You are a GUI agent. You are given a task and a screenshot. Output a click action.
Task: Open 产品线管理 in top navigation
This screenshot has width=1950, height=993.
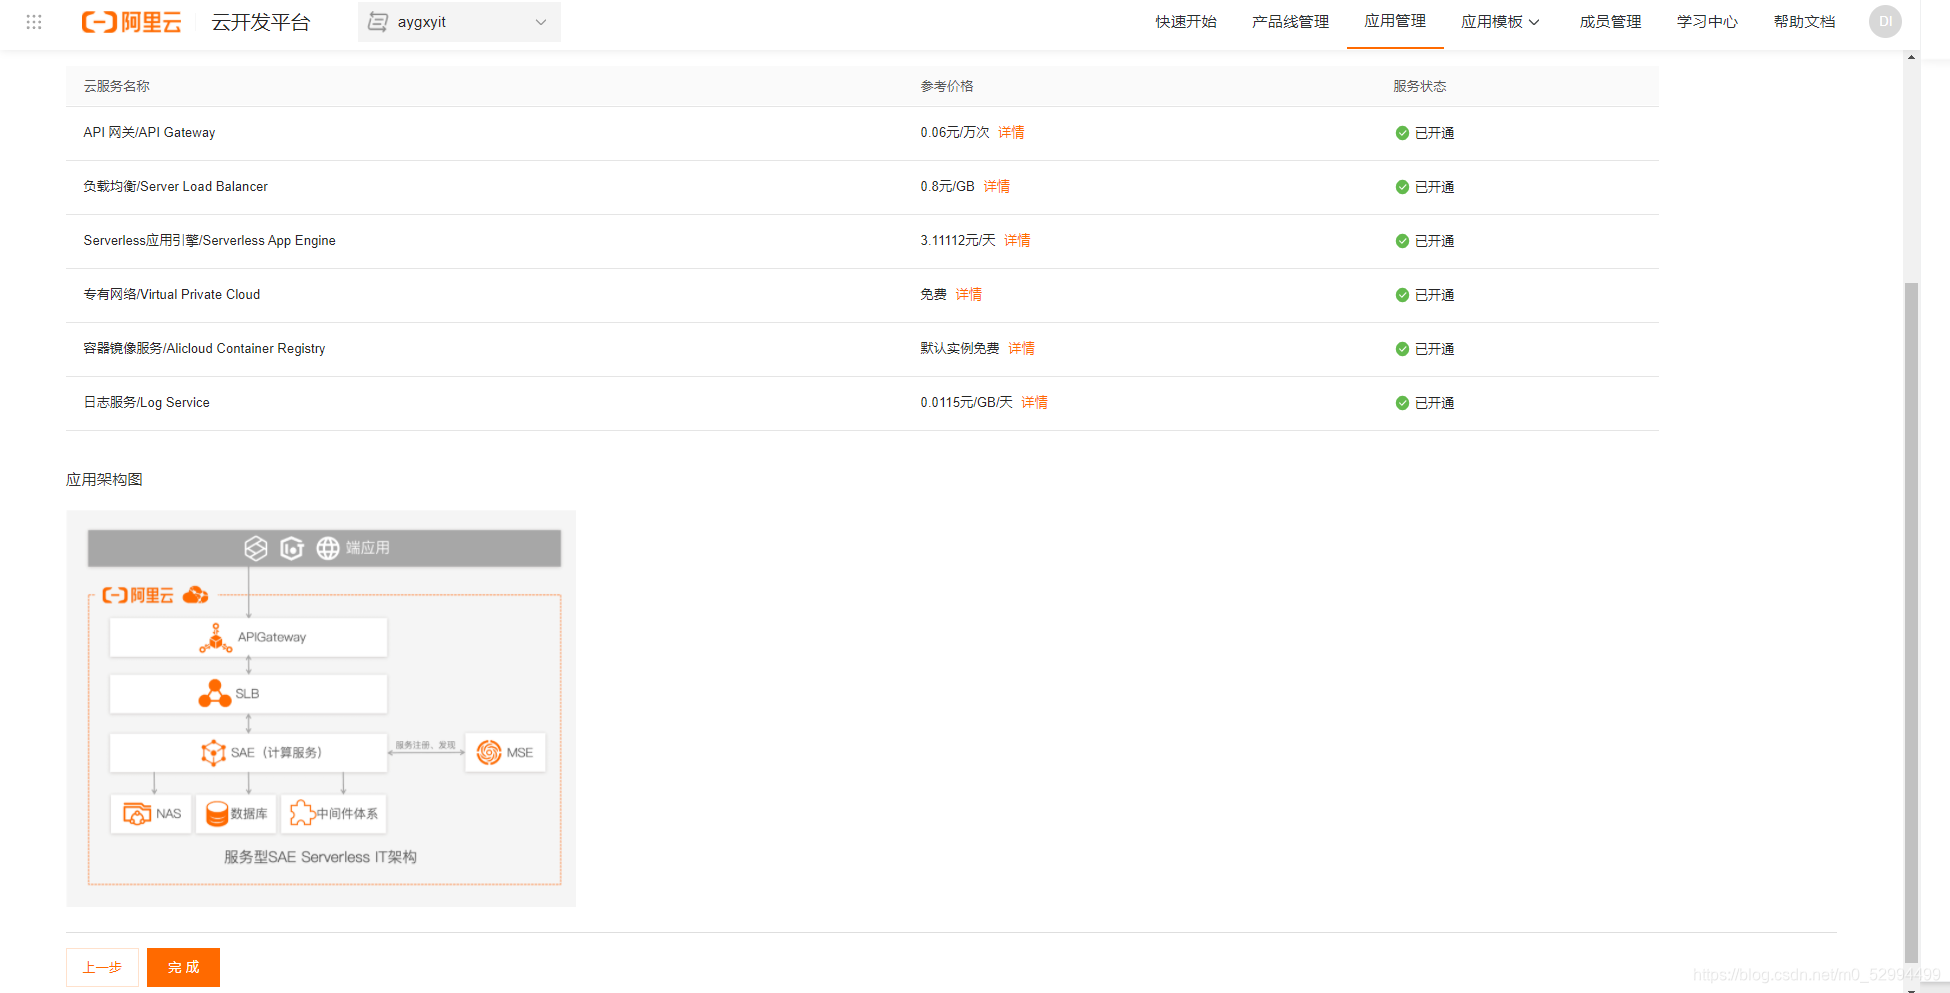coord(1290,22)
